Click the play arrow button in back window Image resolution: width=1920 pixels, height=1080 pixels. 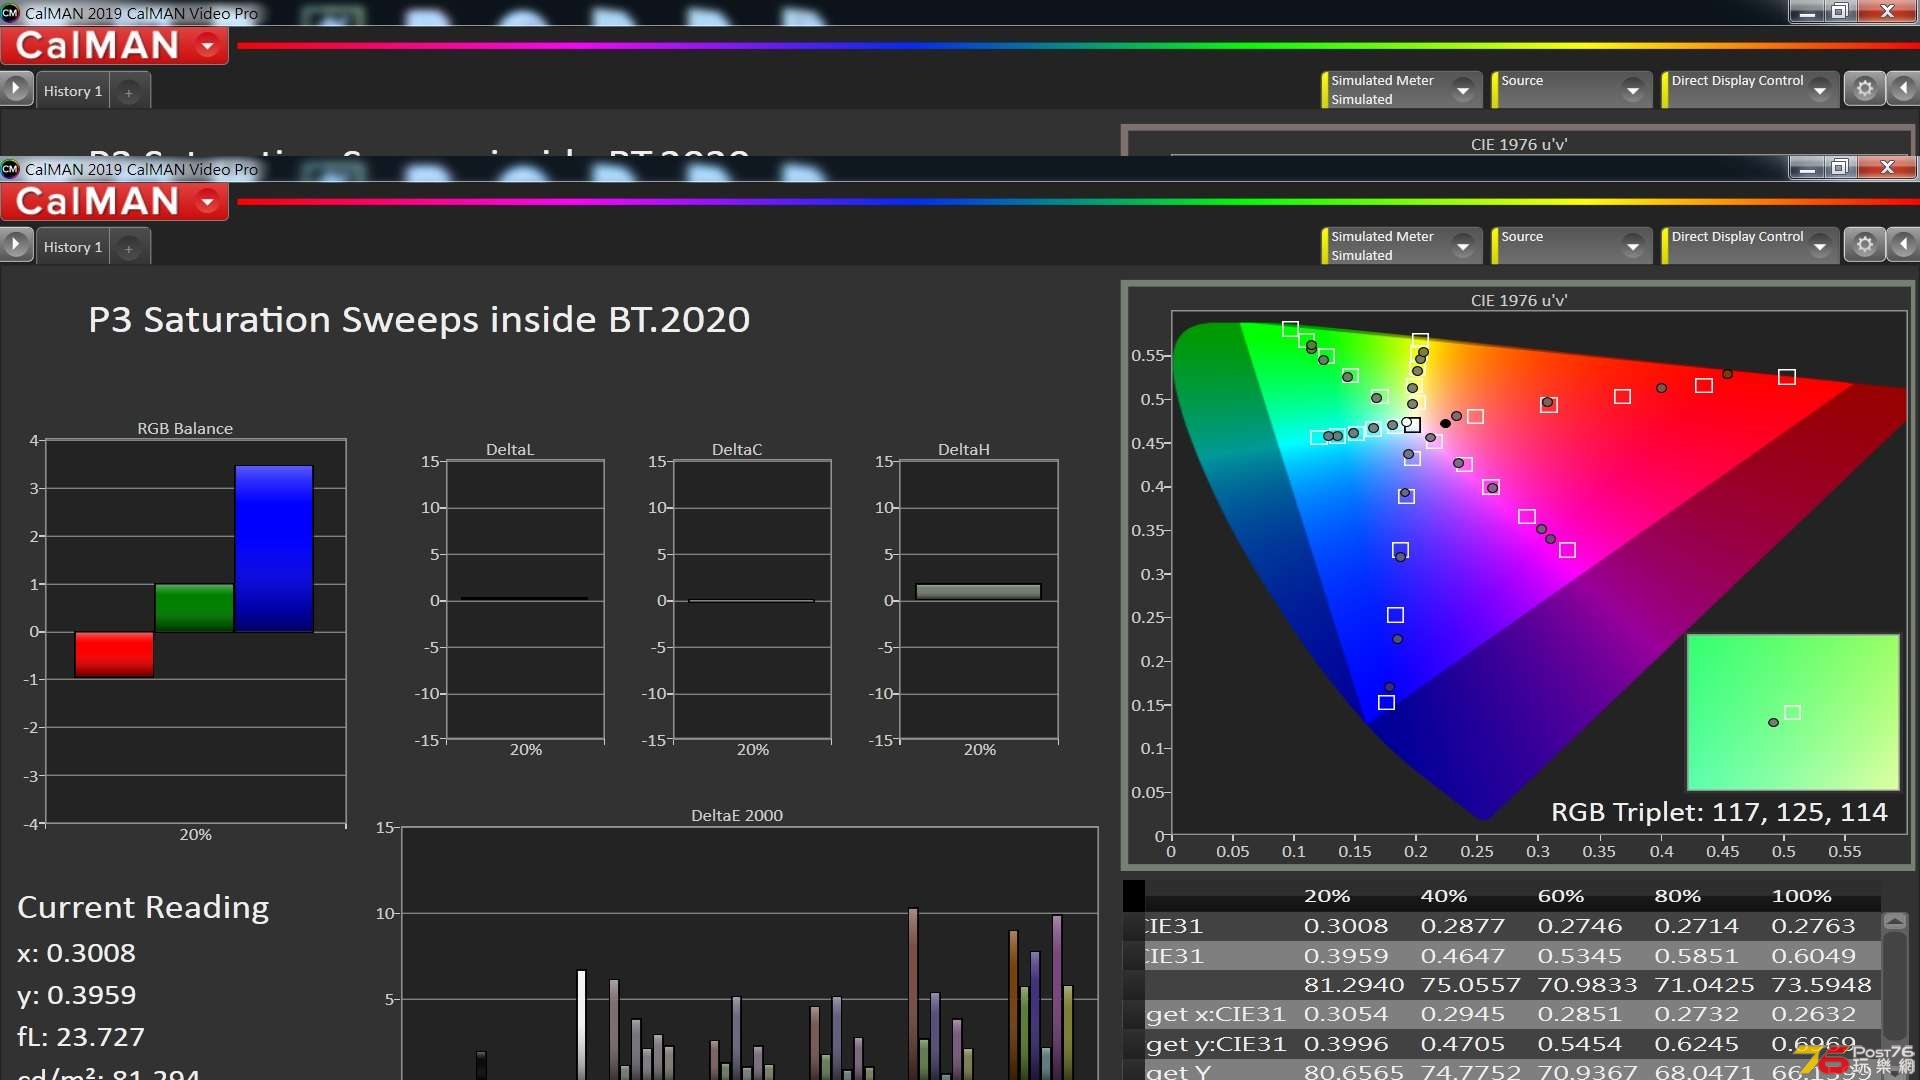[x=16, y=89]
